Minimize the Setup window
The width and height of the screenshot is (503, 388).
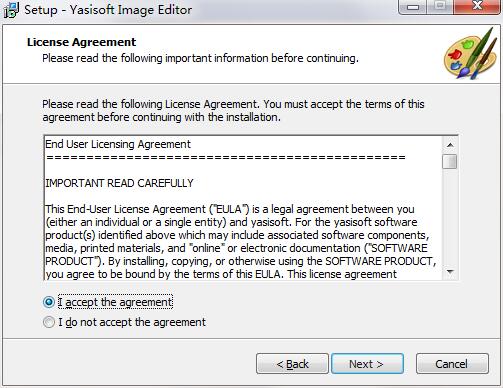click(413, 6)
